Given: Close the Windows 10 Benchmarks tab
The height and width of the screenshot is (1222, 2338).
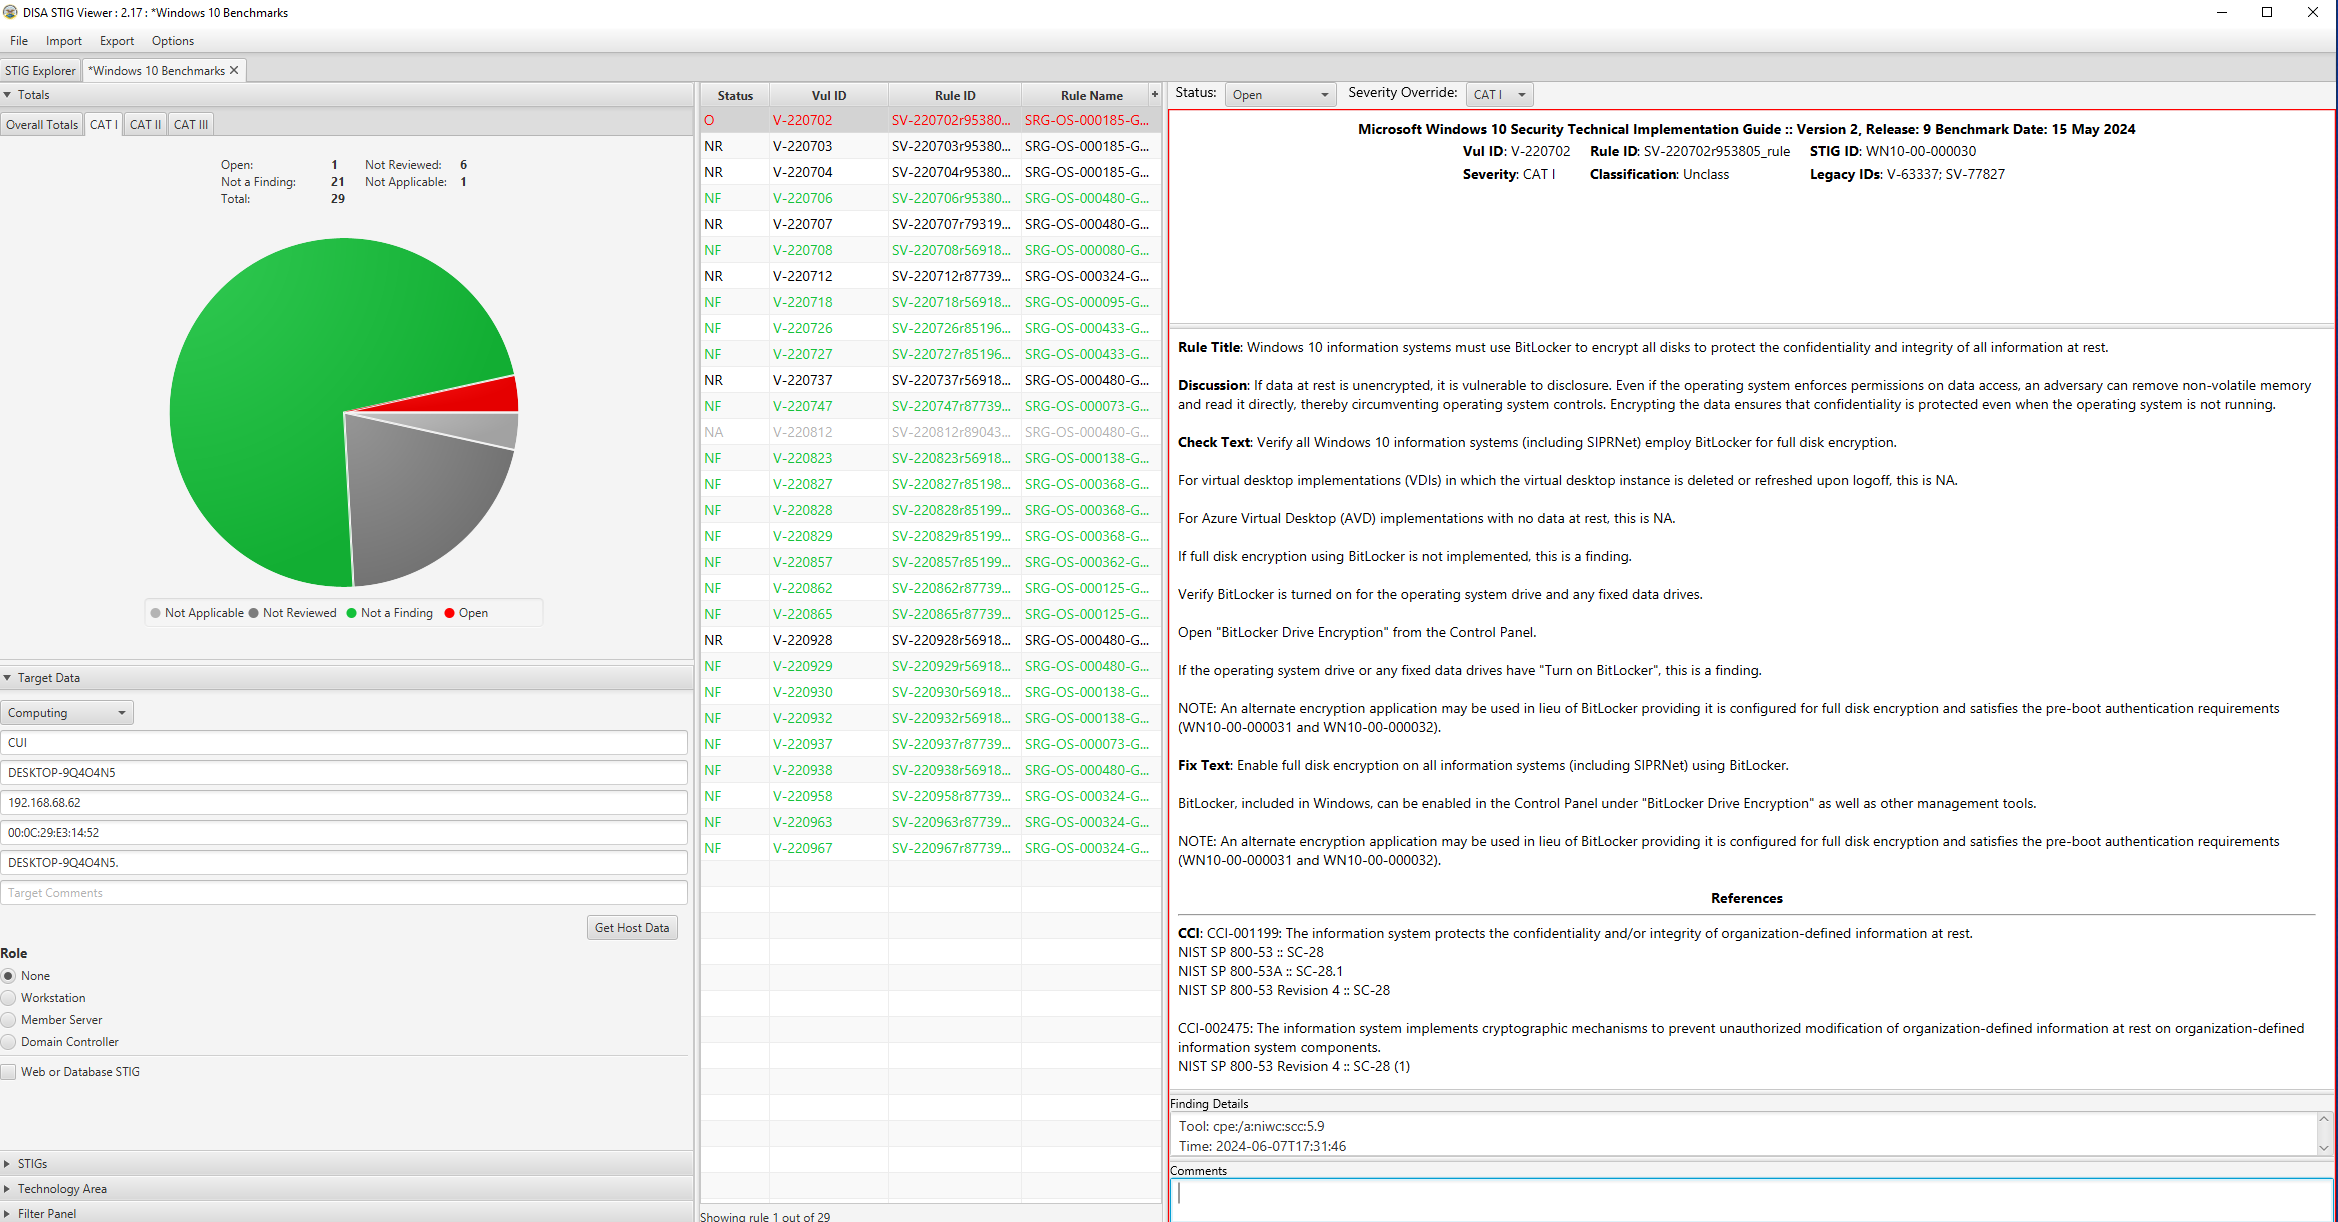Looking at the screenshot, I should pos(234,70).
